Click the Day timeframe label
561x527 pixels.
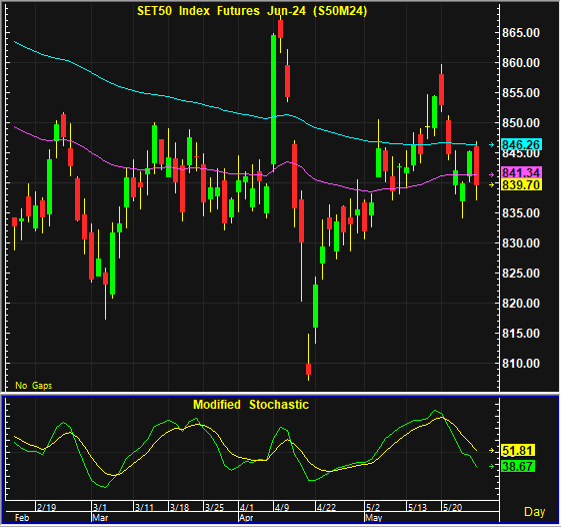[x=535, y=512]
